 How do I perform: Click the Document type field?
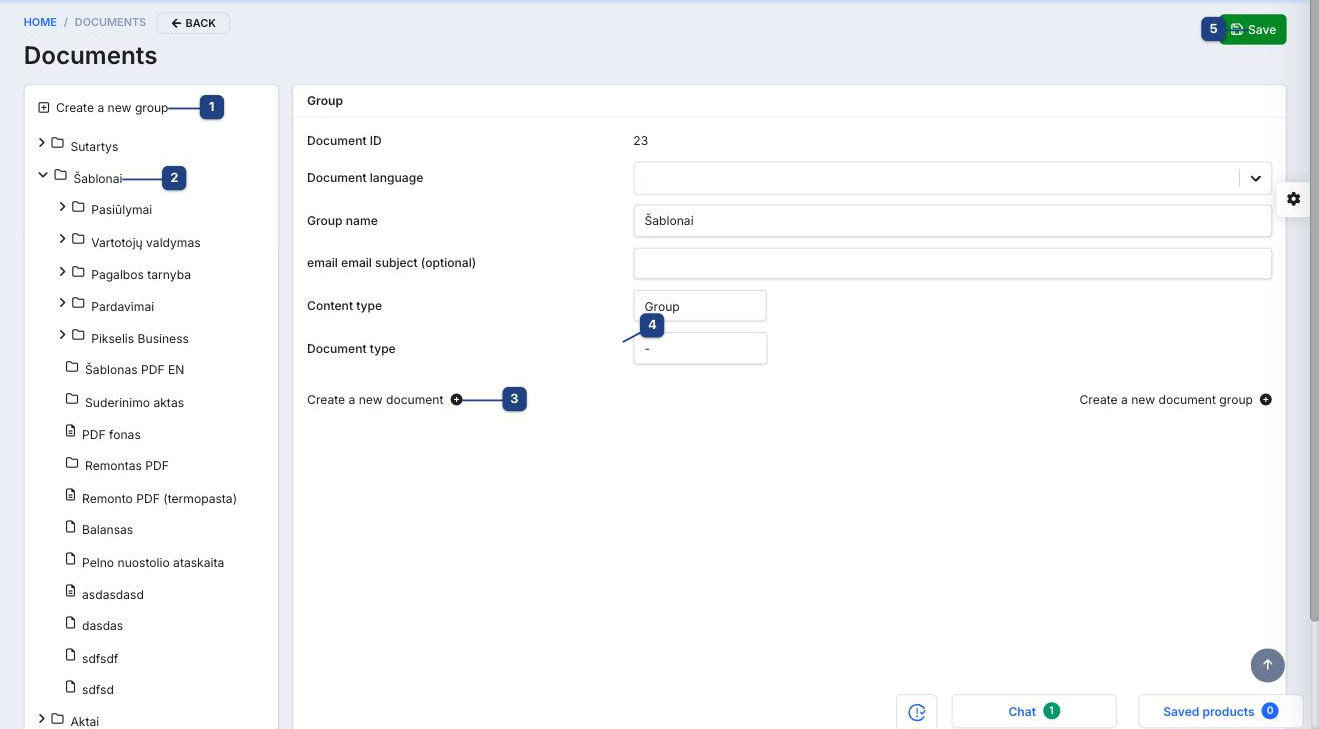(700, 348)
